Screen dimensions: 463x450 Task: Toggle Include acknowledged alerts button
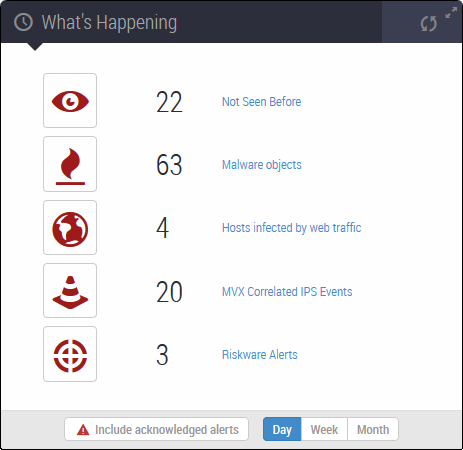(156, 429)
